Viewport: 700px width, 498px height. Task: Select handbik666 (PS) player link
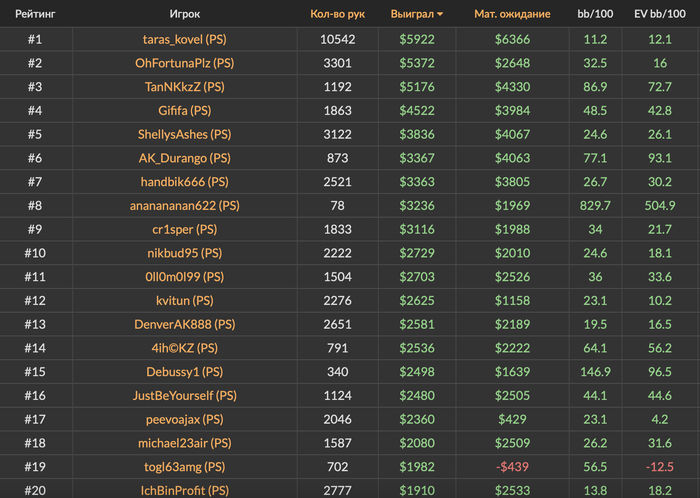point(185,181)
